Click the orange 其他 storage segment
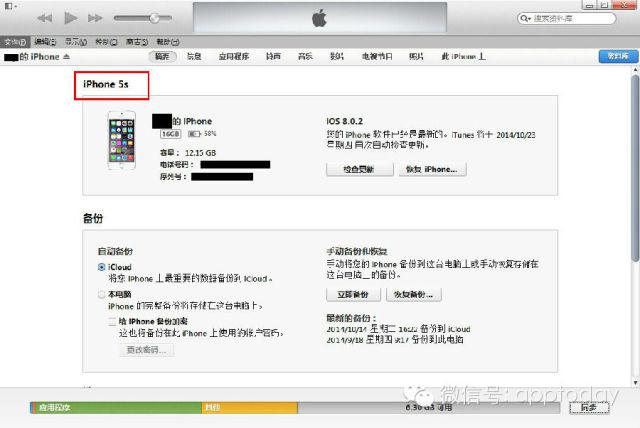 pyautogui.click(x=250, y=408)
